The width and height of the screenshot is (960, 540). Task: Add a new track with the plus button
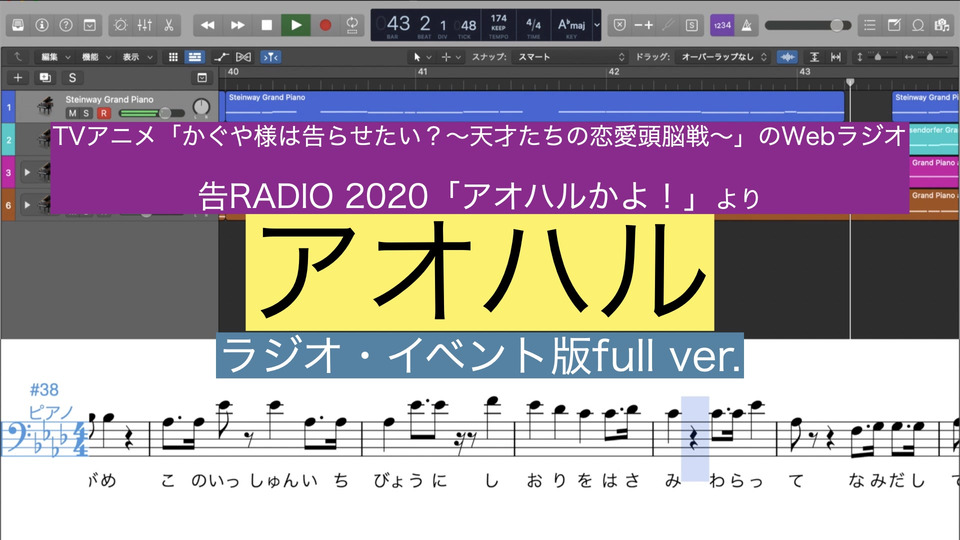coord(18,78)
